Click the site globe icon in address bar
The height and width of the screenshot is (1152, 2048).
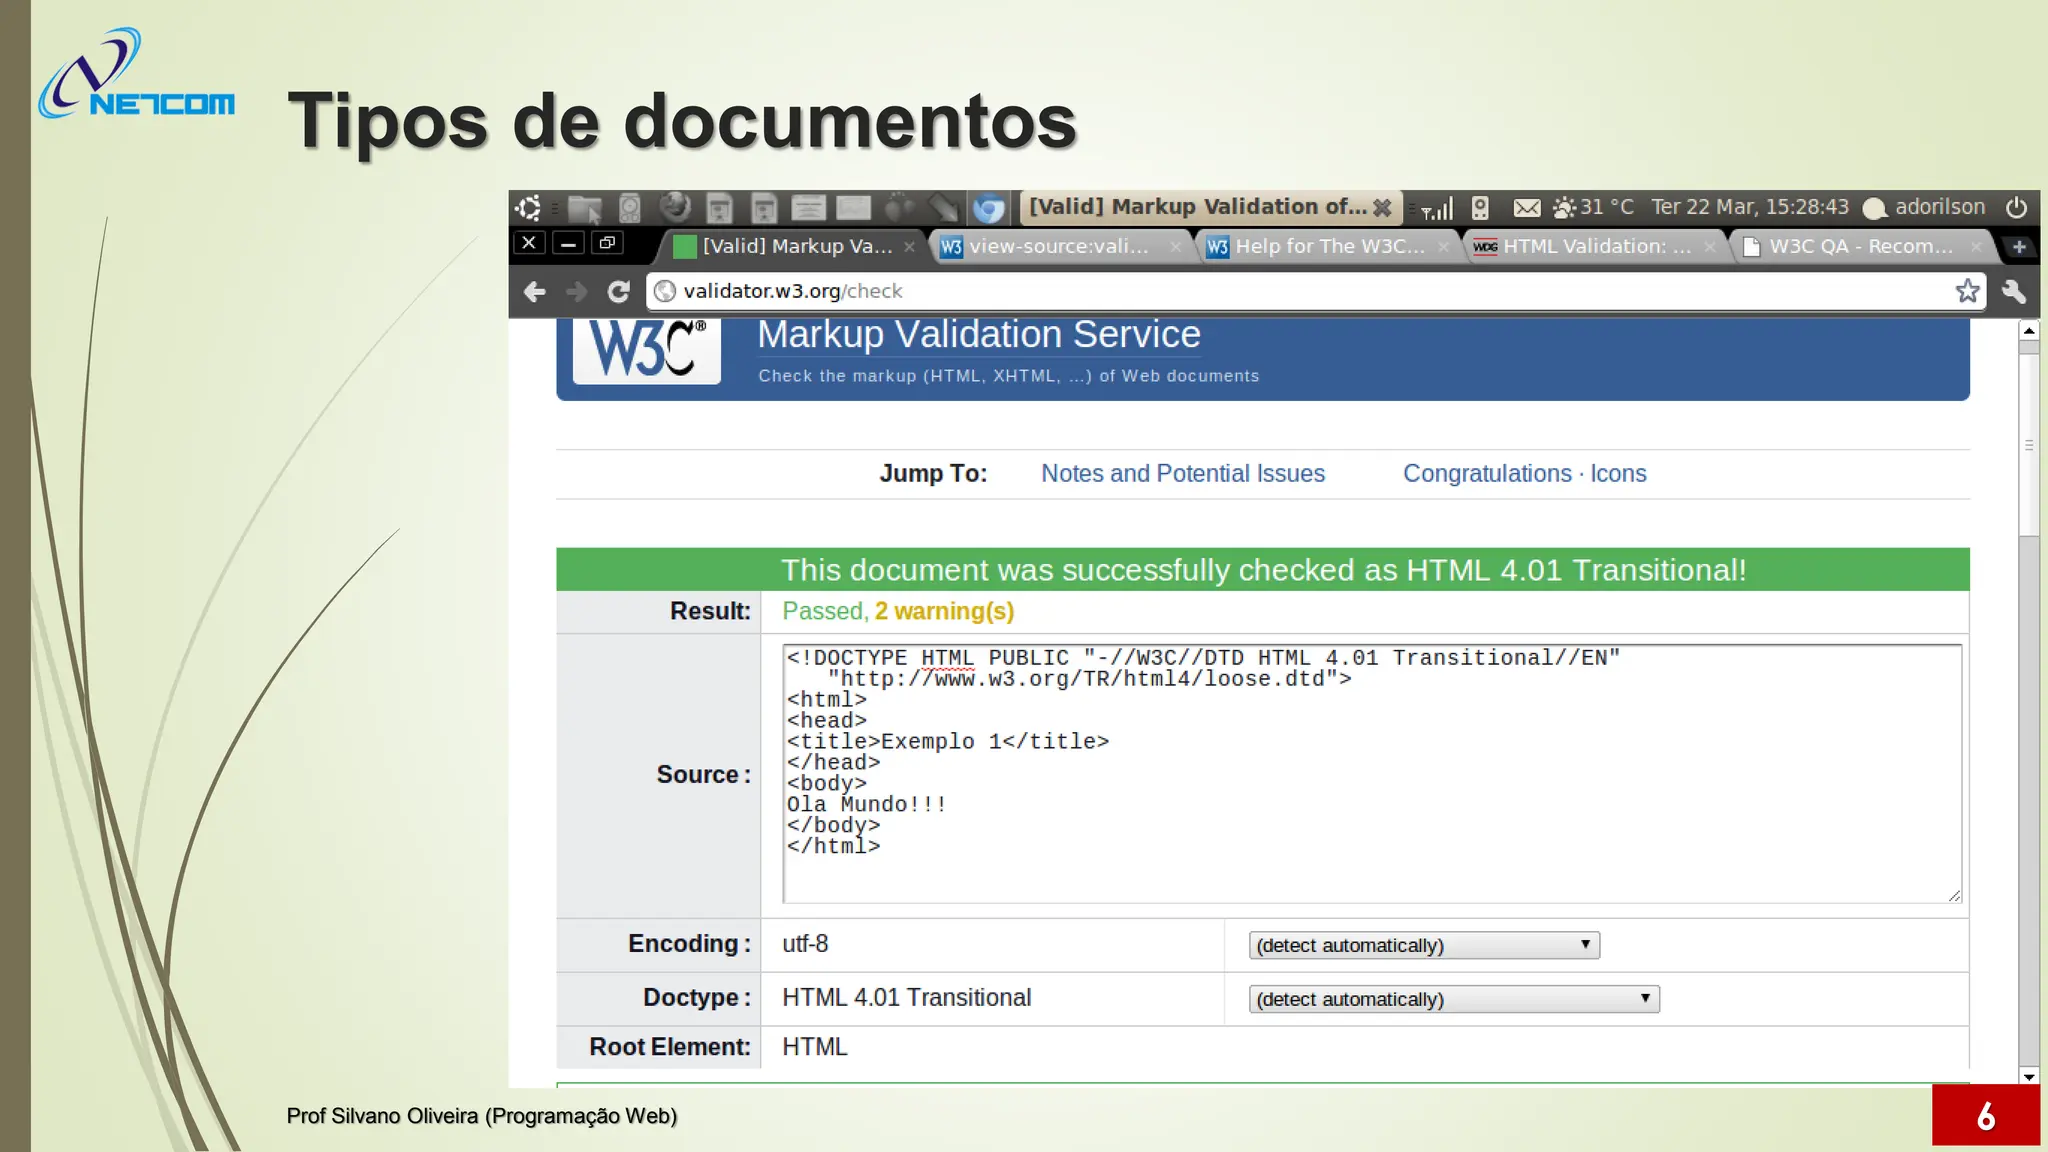(665, 291)
